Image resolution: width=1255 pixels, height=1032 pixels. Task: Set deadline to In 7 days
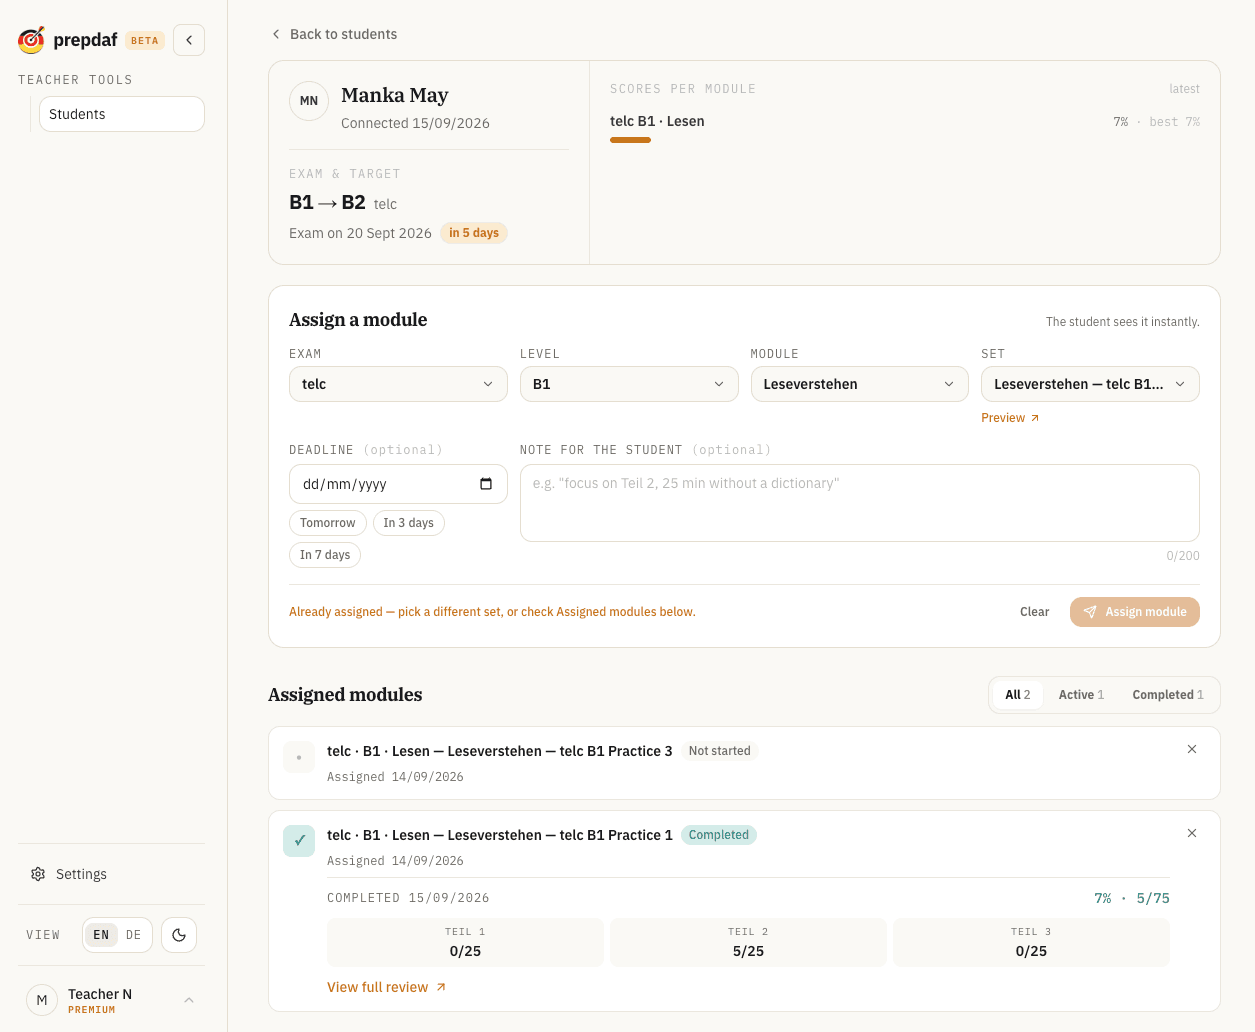(x=325, y=555)
